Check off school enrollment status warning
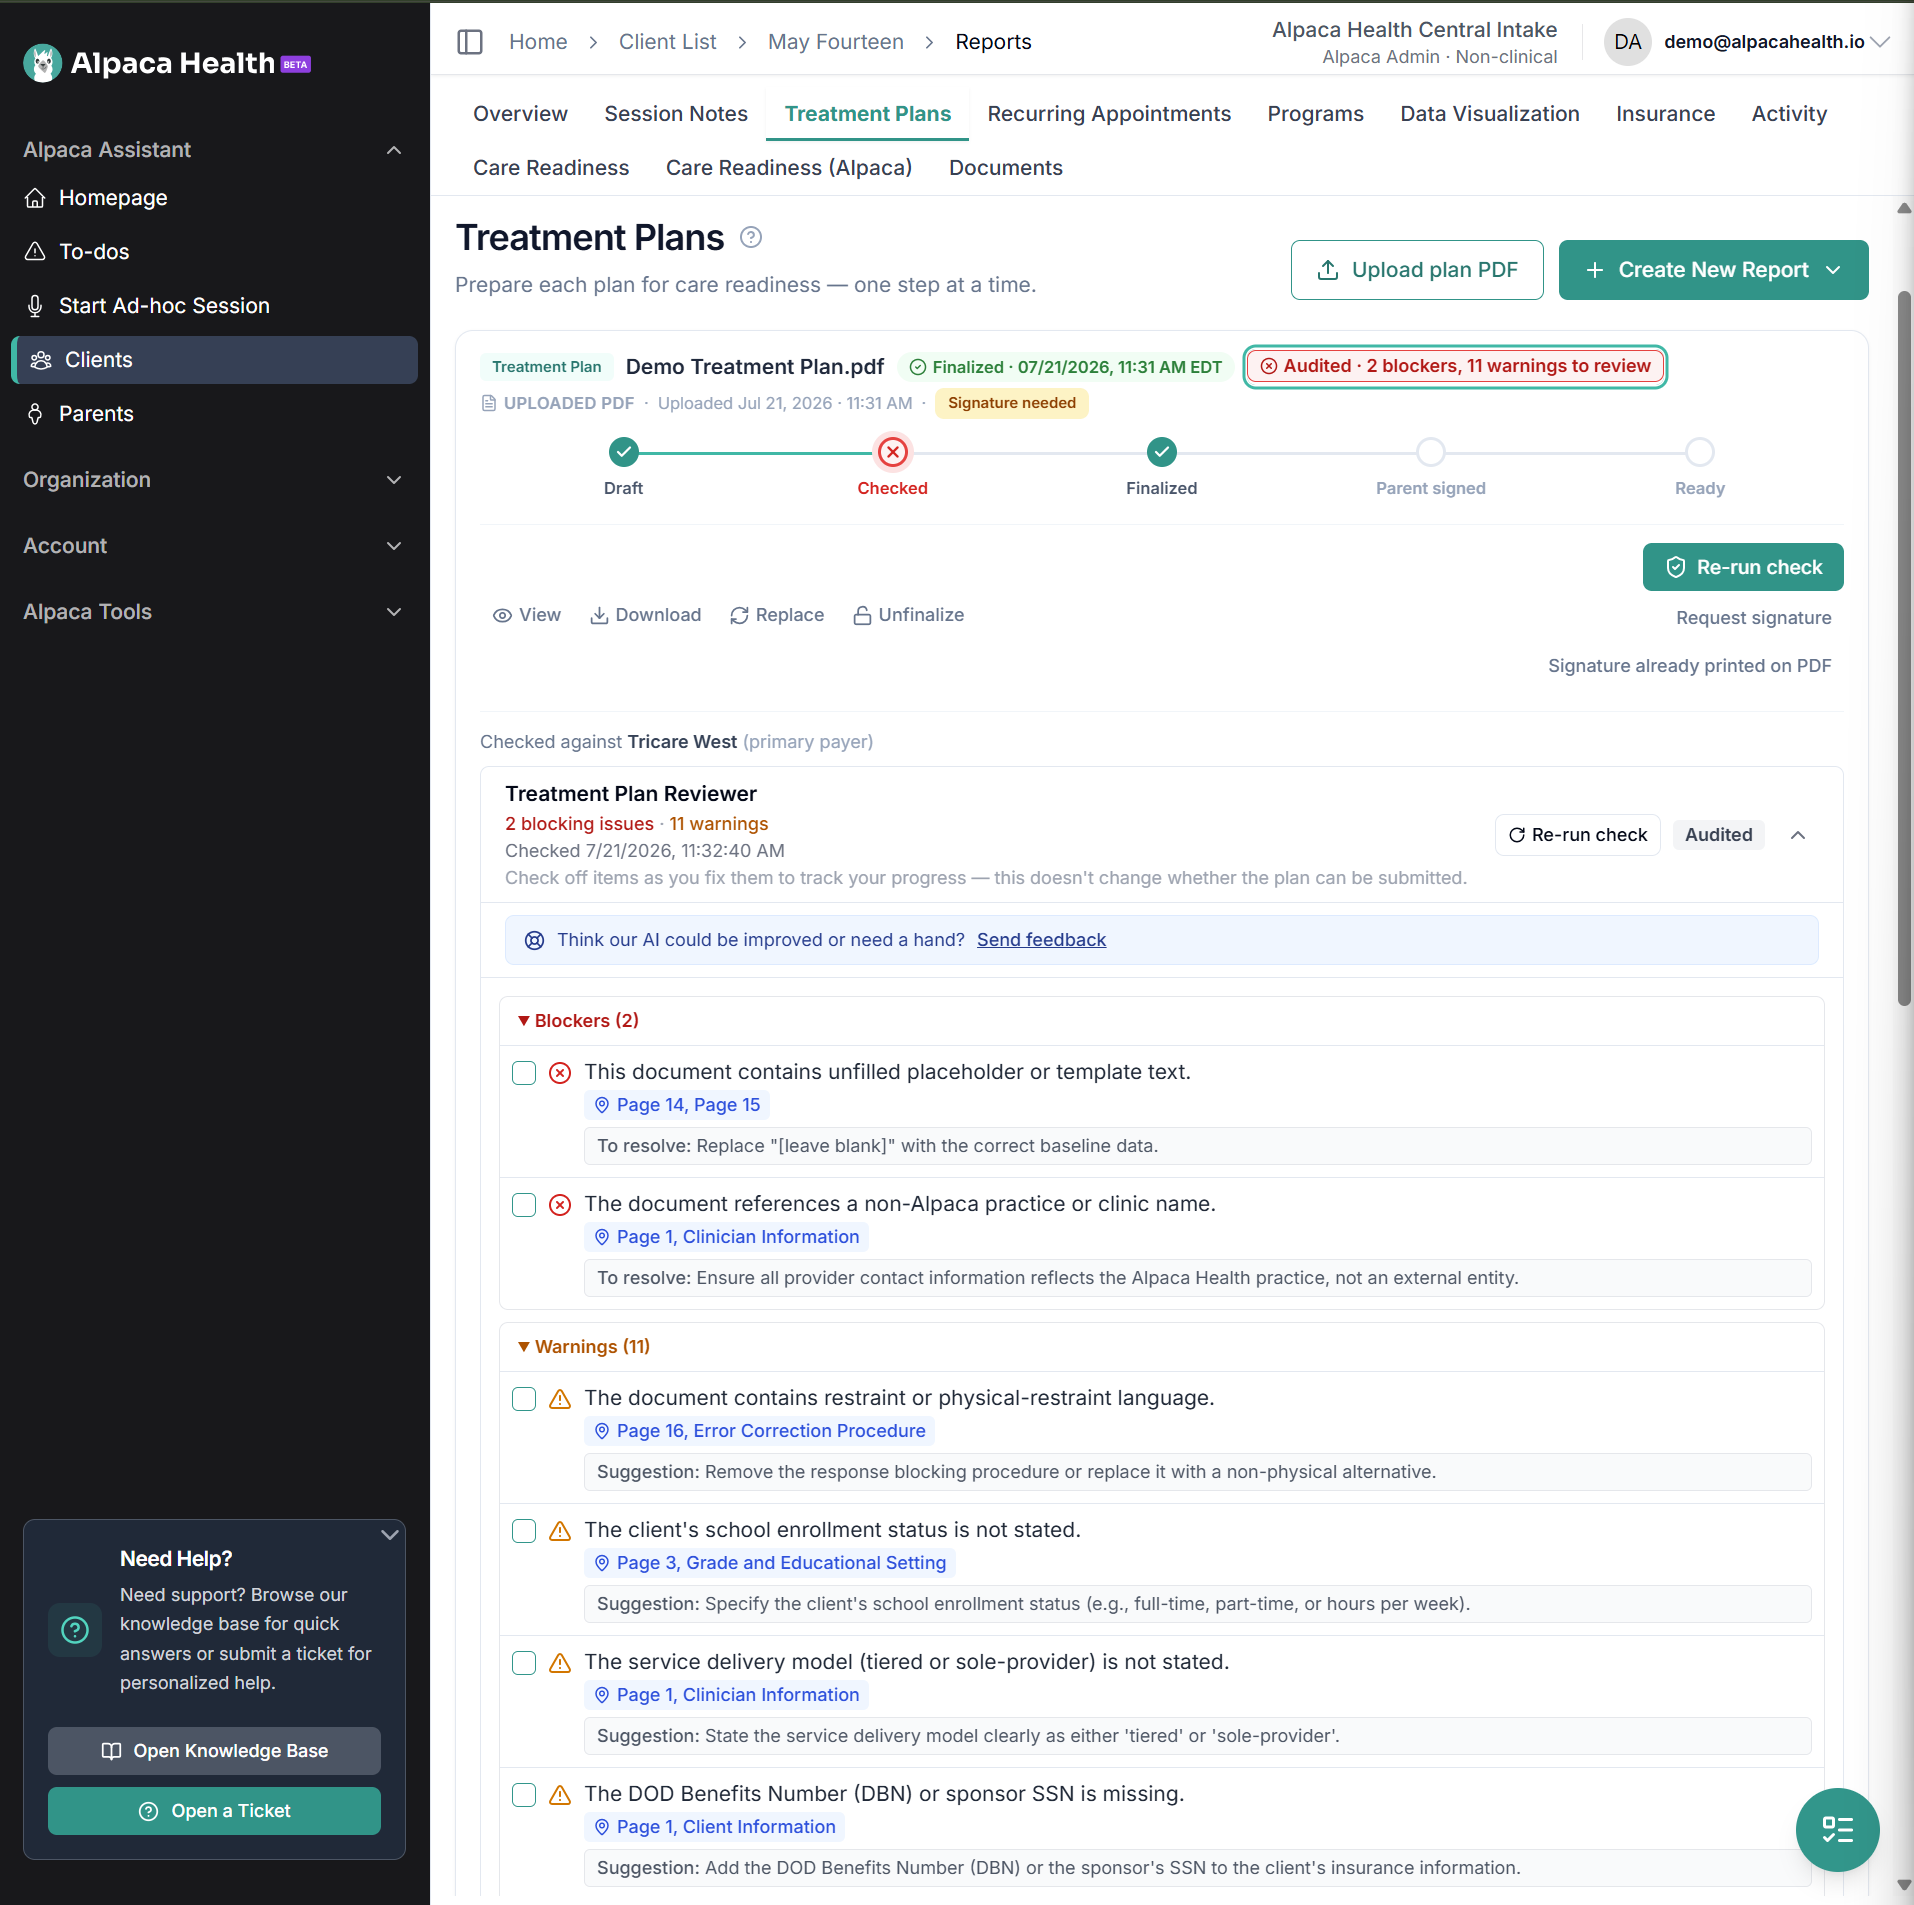 524,1531
